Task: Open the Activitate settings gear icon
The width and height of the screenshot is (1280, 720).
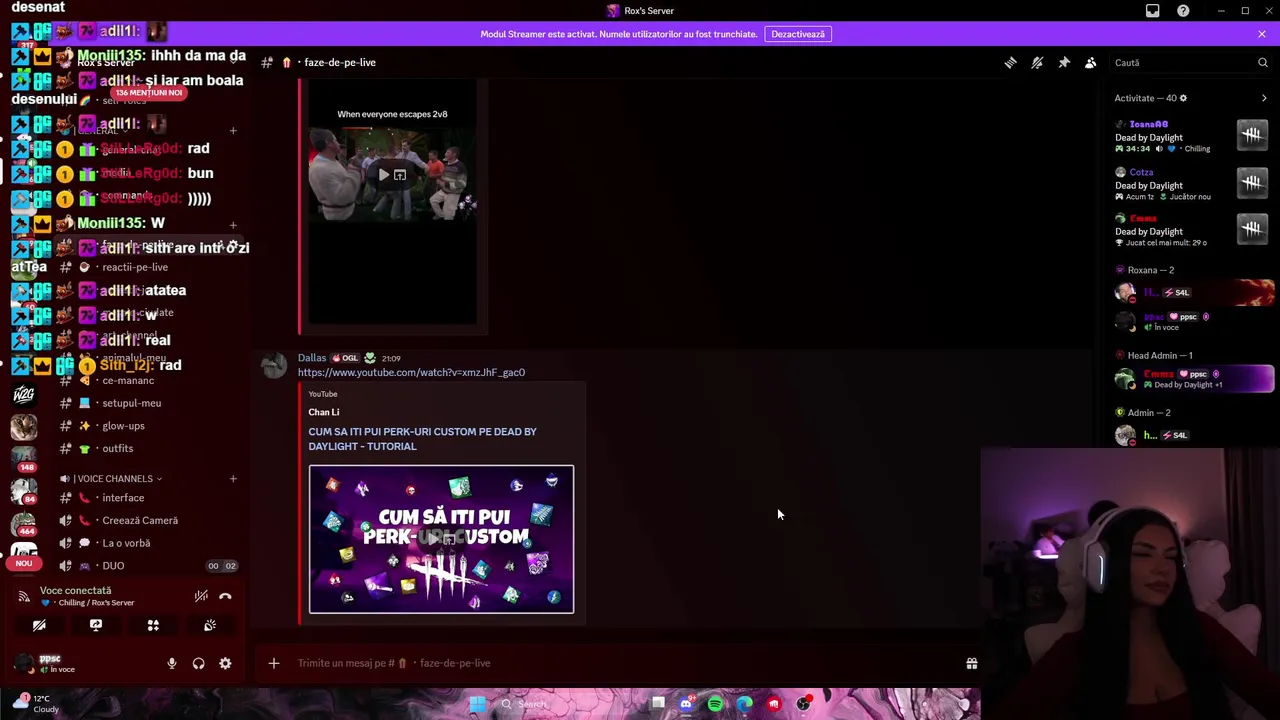Action: 1183,98
